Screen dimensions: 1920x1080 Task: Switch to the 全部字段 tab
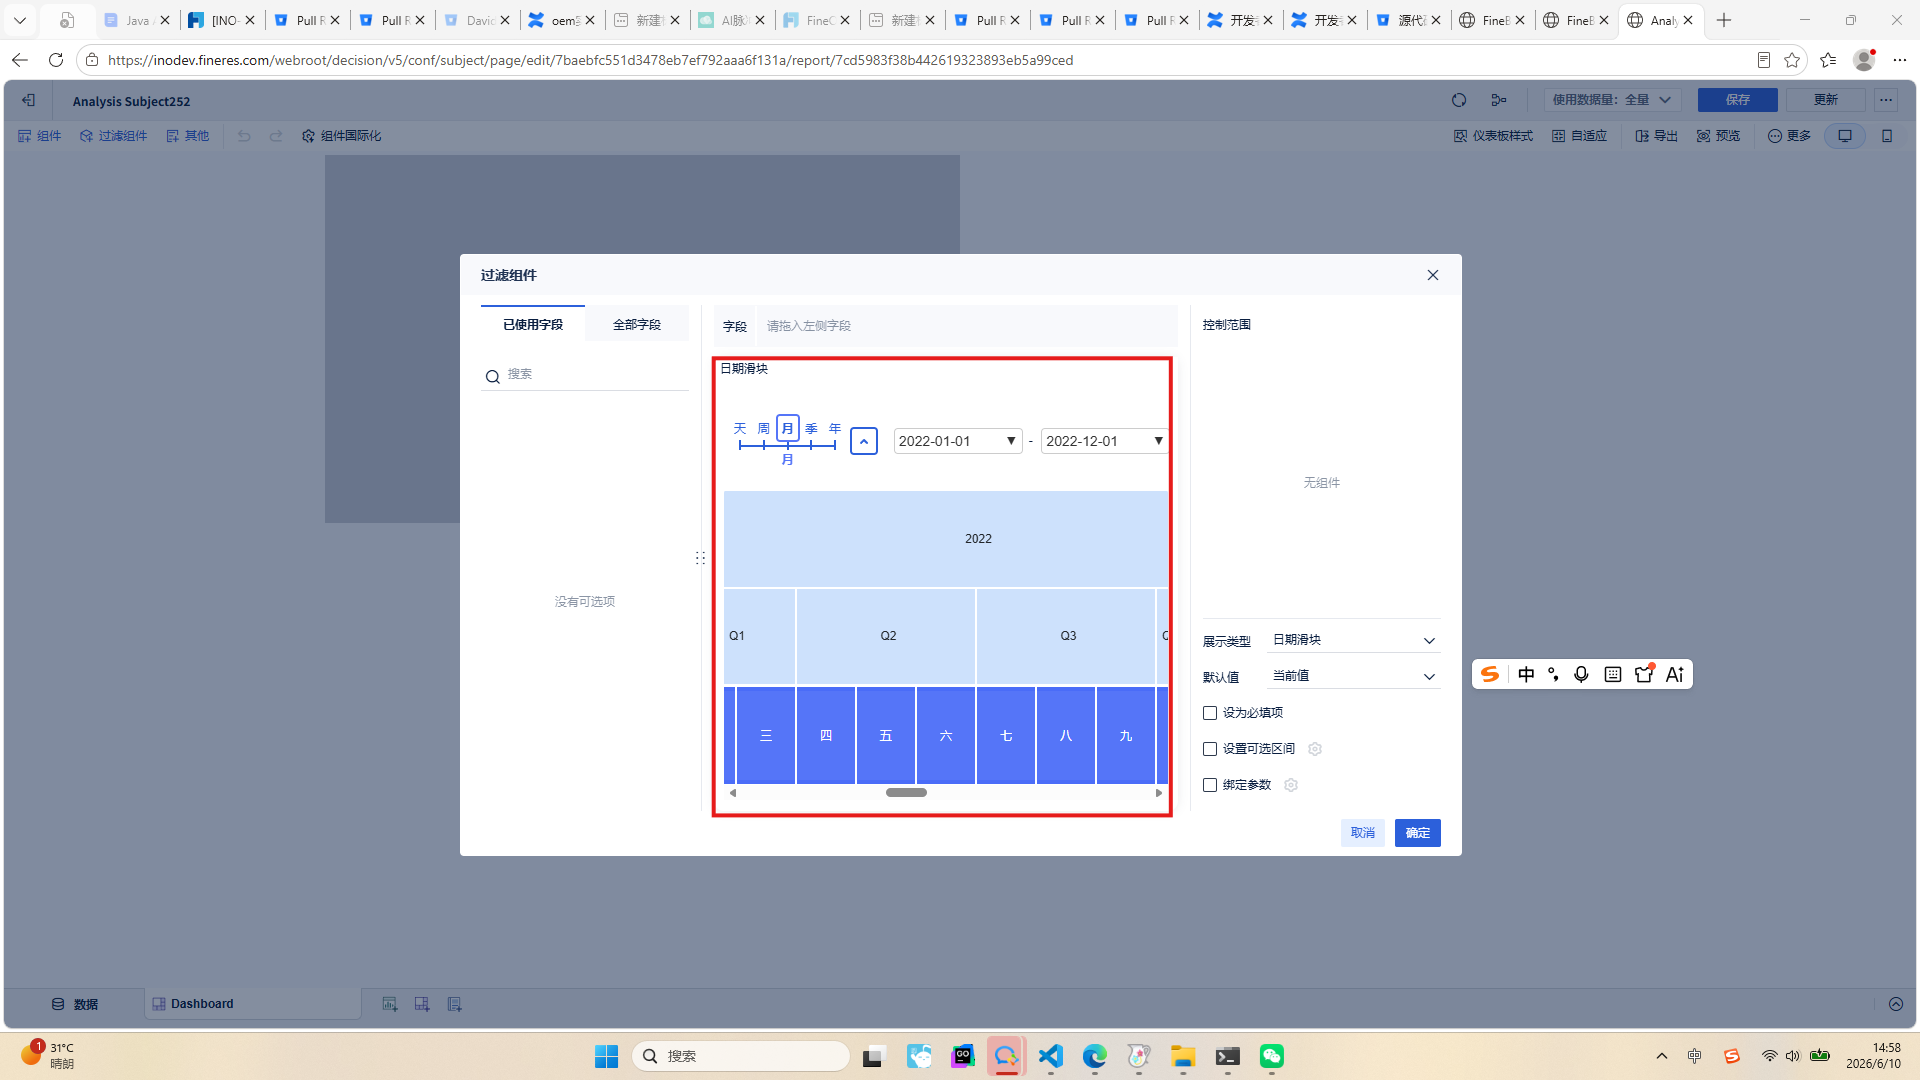pyautogui.click(x=637, y=325)
